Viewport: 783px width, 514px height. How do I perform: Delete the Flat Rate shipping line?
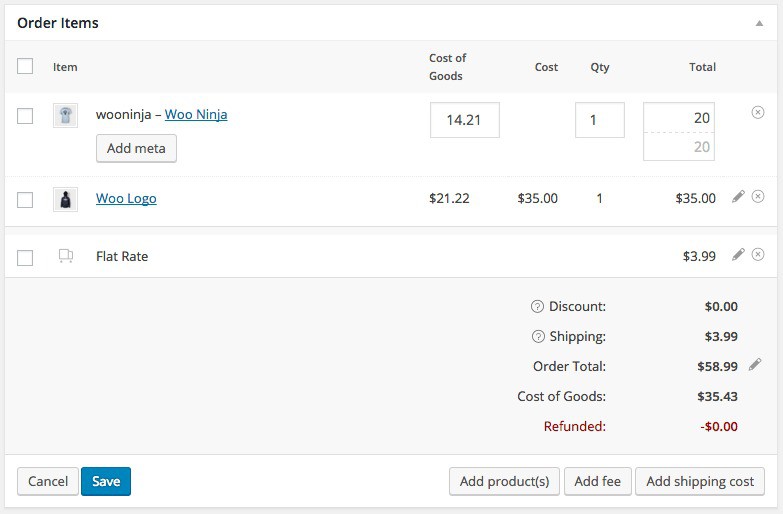point(758,255)
